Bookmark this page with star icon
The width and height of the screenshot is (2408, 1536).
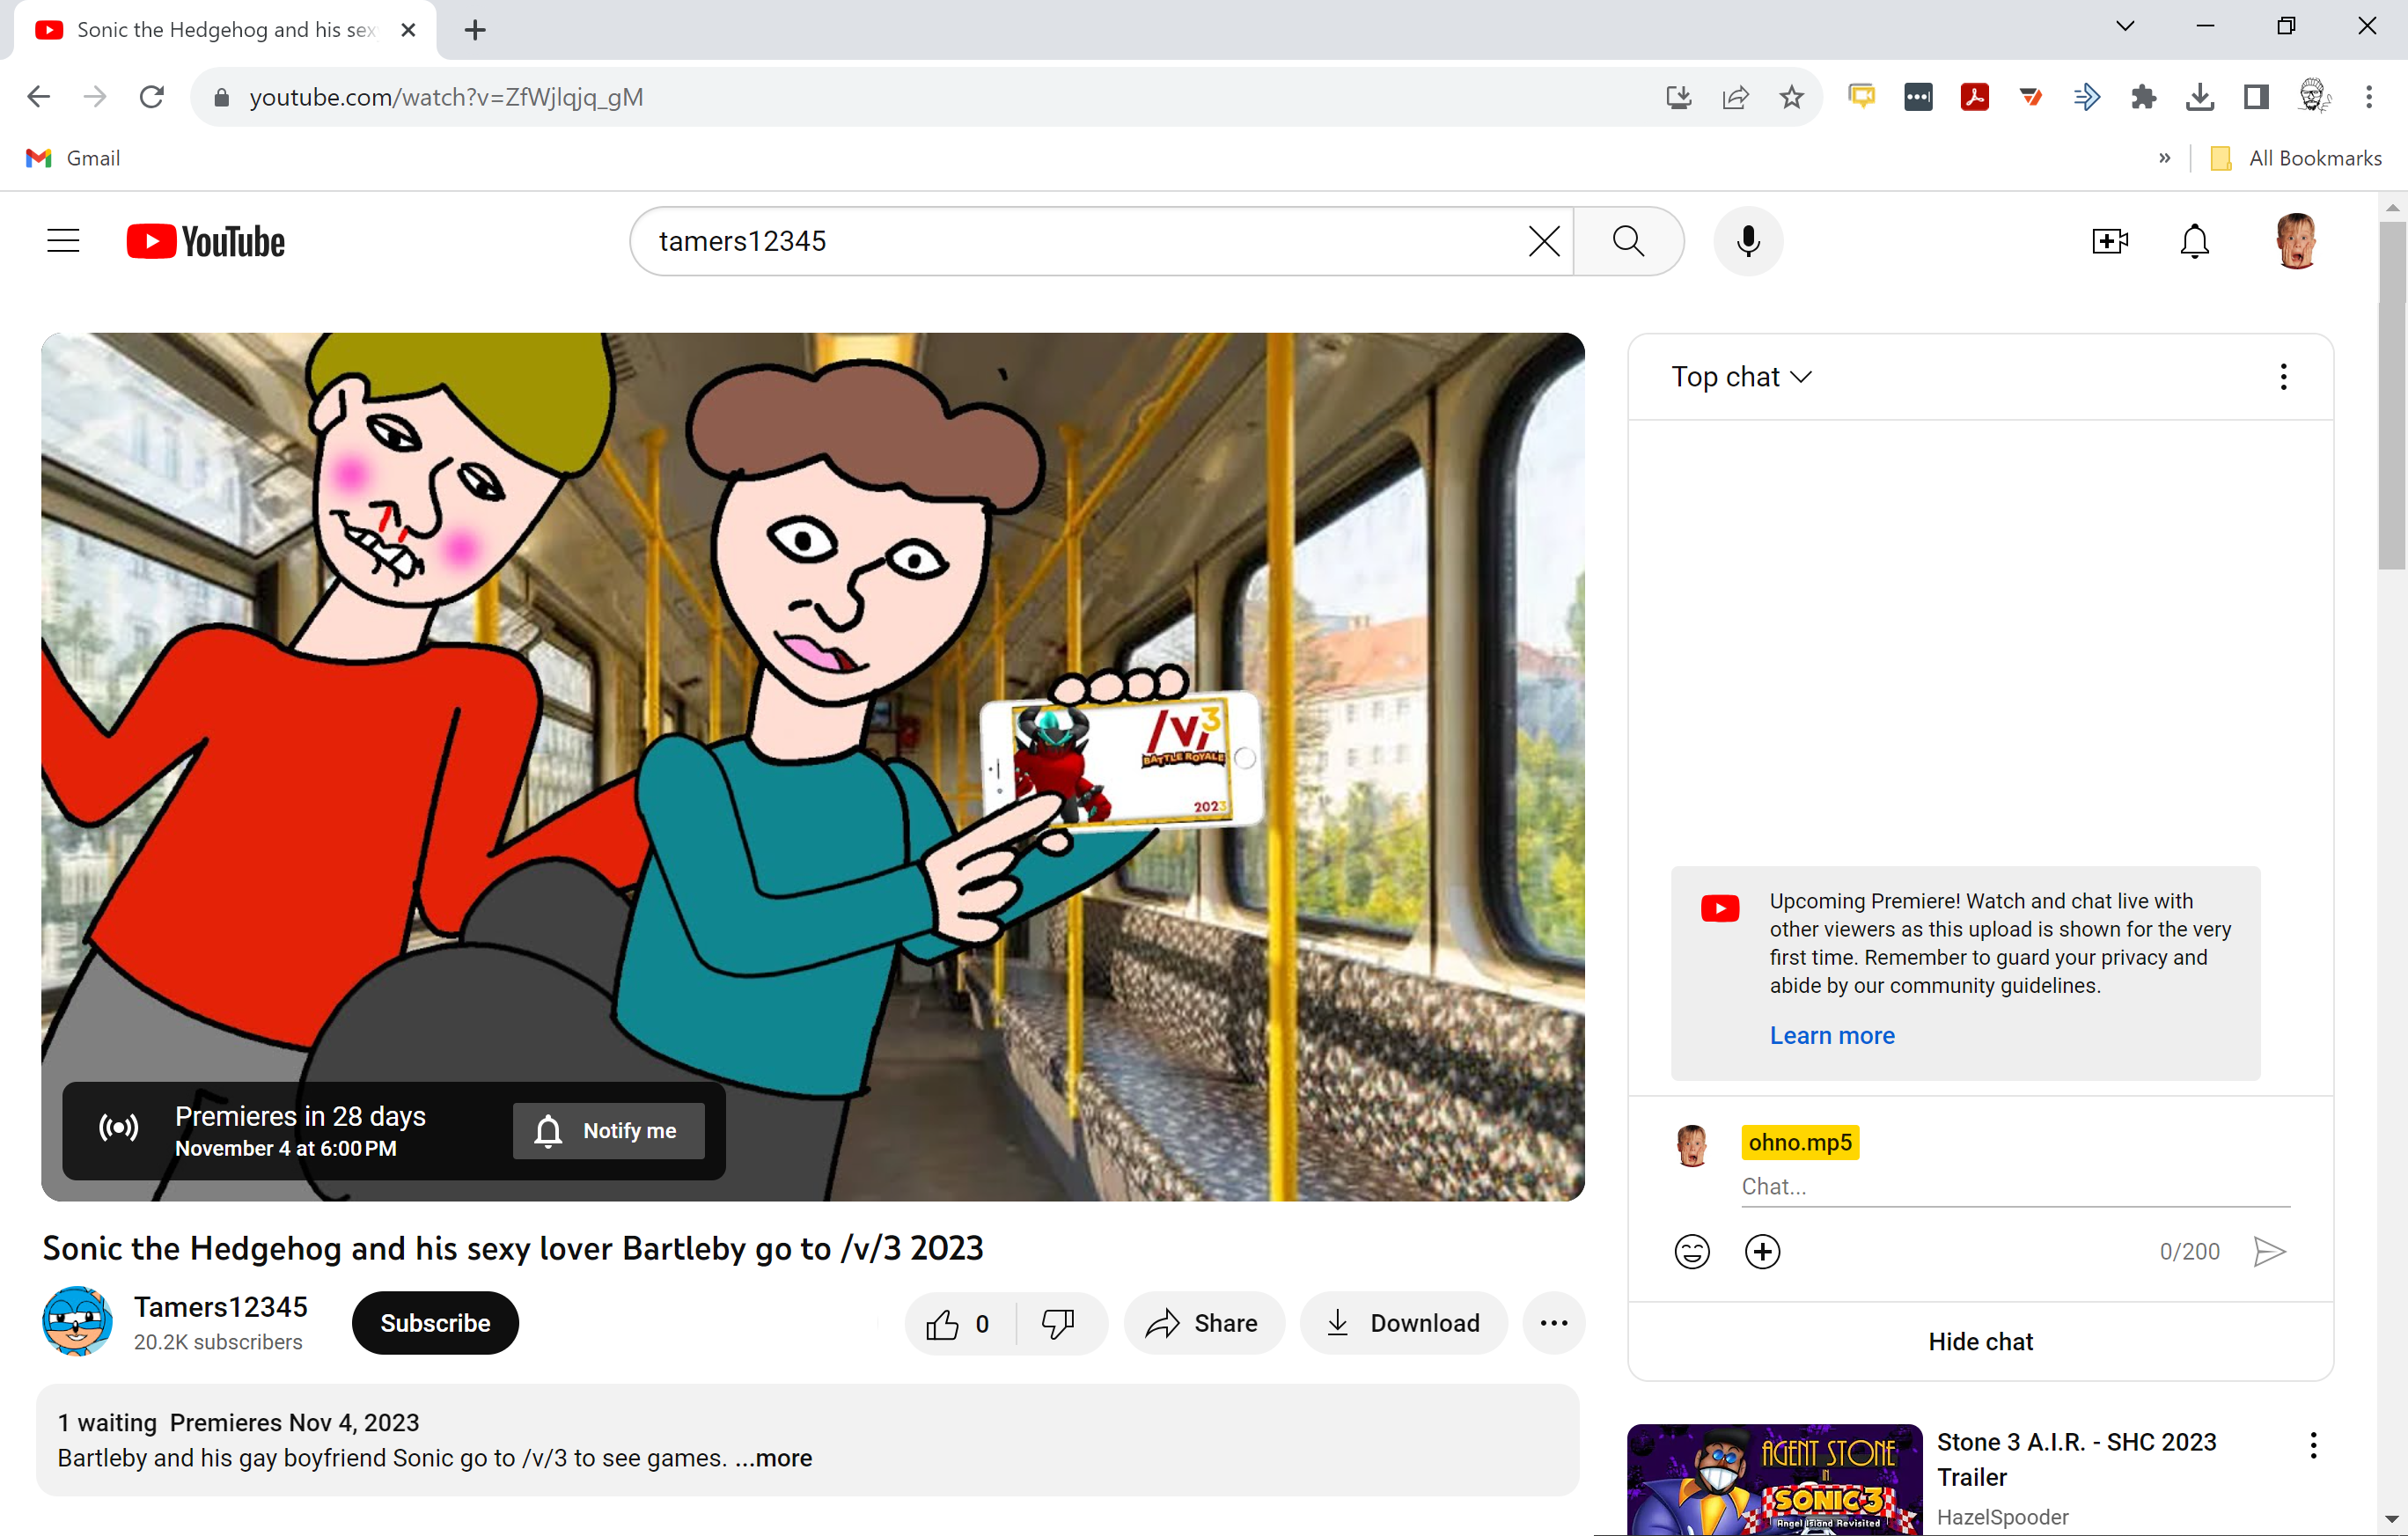[x=1791, y=97]
